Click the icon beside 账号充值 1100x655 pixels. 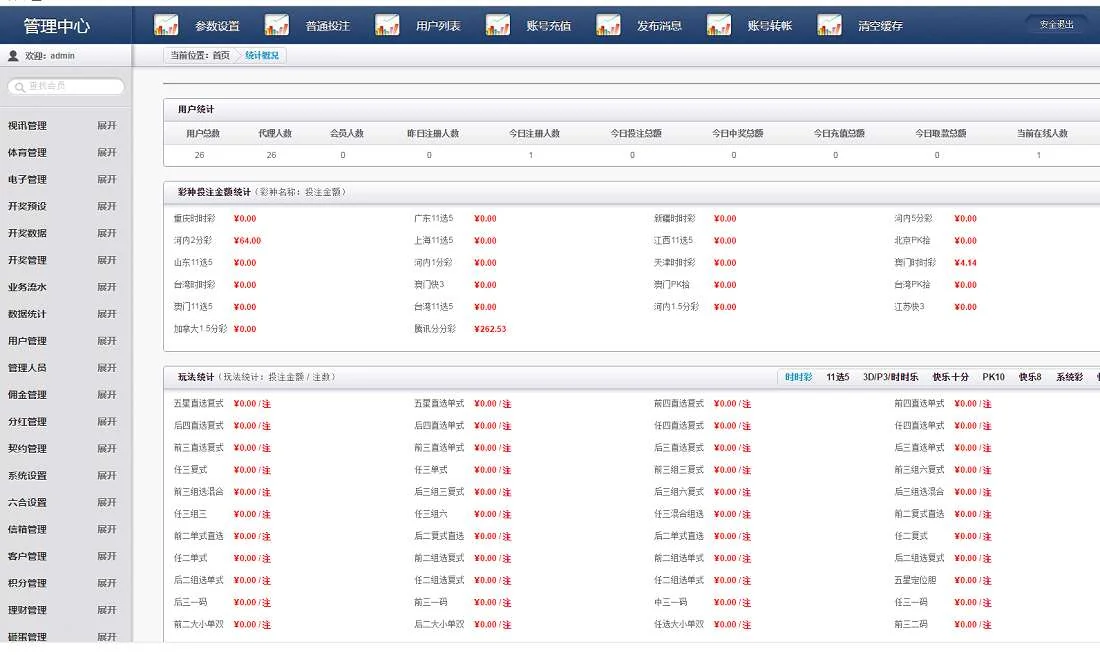pyautogui.click(x=497, y=25)
